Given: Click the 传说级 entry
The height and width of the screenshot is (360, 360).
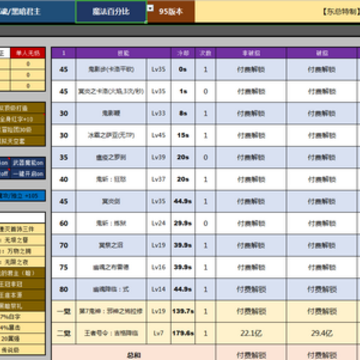Looking at the screenshot, I should coord(22,350).
